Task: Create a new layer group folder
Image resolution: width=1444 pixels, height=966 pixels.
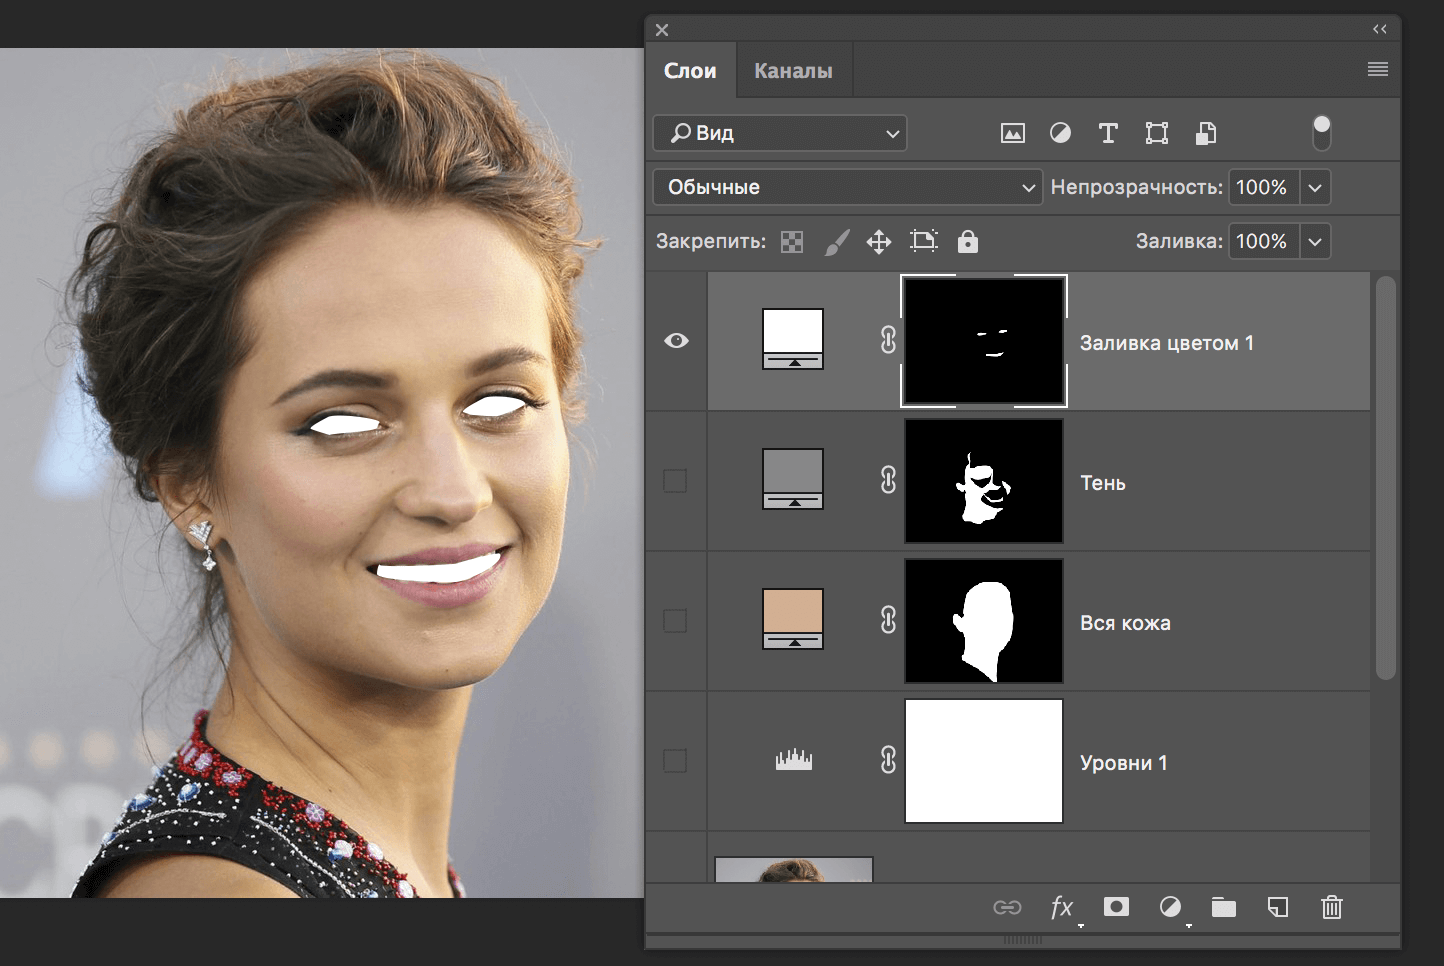Action: click(1224, 908)
